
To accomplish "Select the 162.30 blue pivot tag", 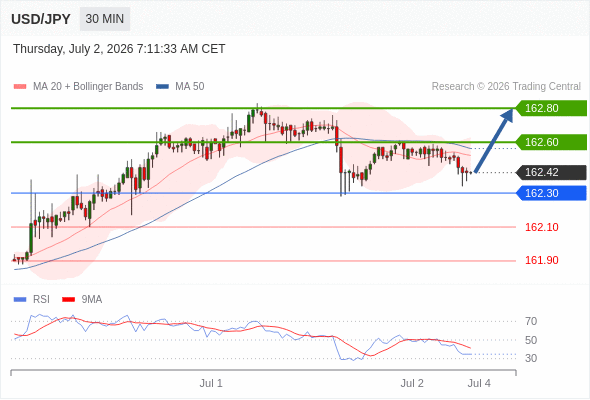I will pyautogui.click(x=551, y=193).
